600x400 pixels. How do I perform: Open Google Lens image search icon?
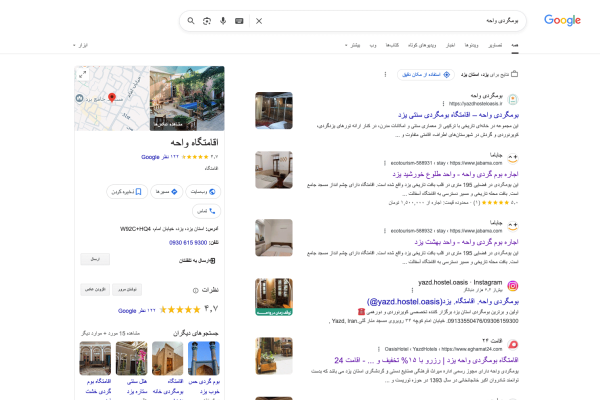[207, 21]
